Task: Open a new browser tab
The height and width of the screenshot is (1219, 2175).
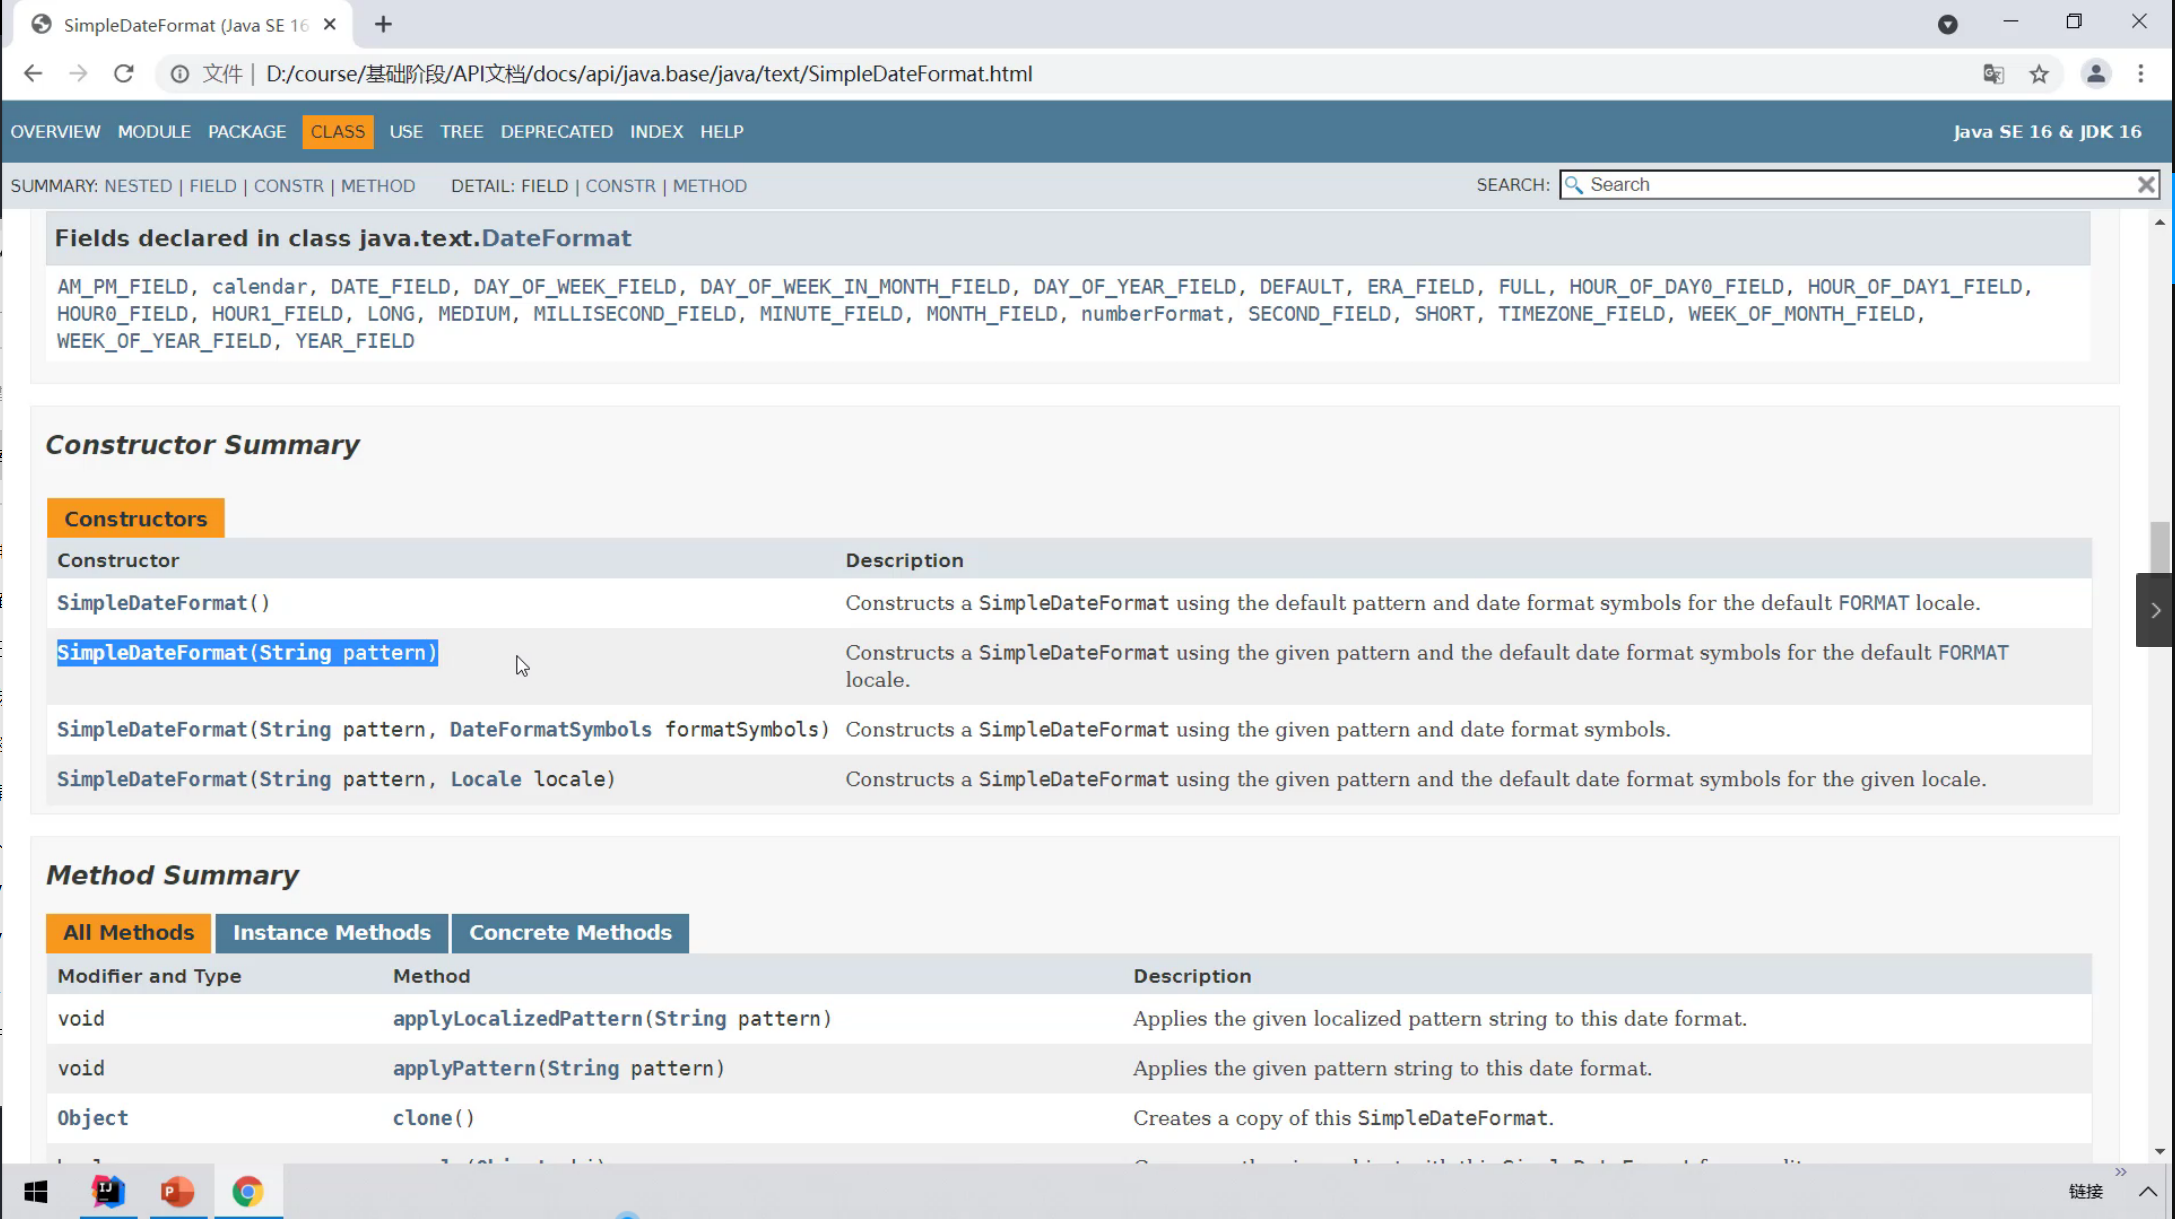Action: pyautogui.click(x=383, y=24)
